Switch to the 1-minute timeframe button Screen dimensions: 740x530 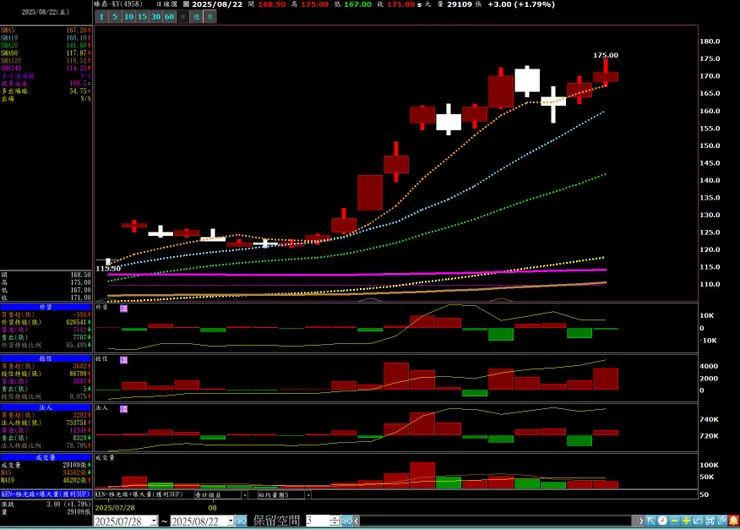tap(101, 17)
